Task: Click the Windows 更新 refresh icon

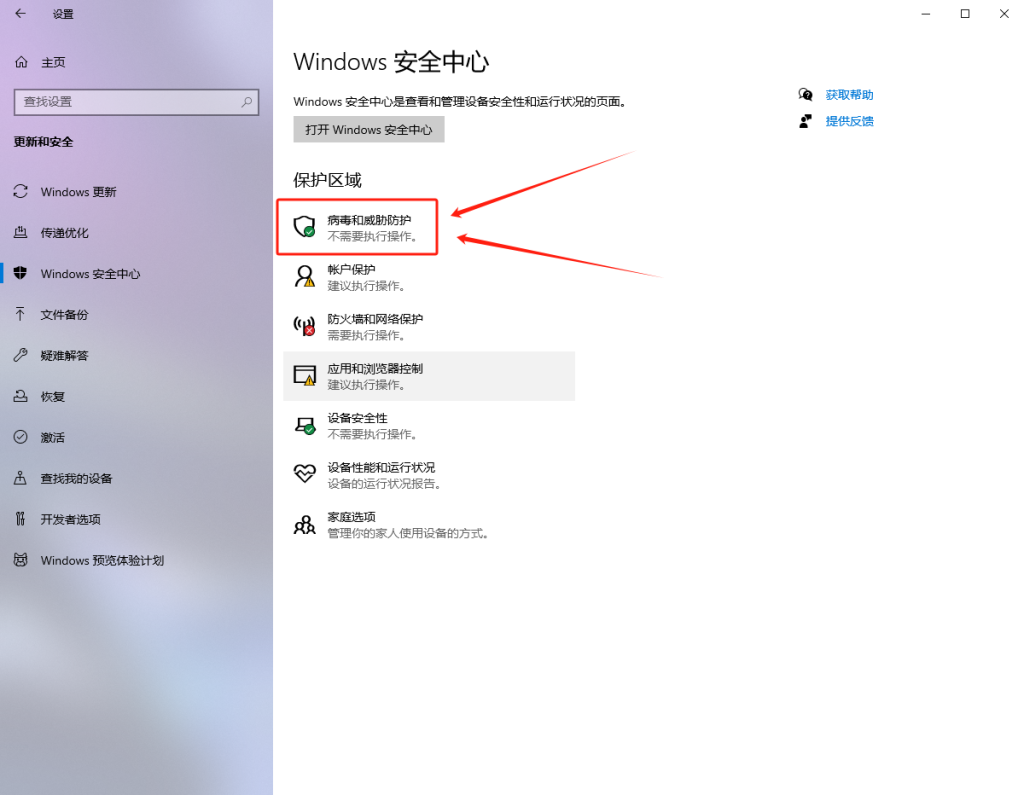Action: click(21, 191)
